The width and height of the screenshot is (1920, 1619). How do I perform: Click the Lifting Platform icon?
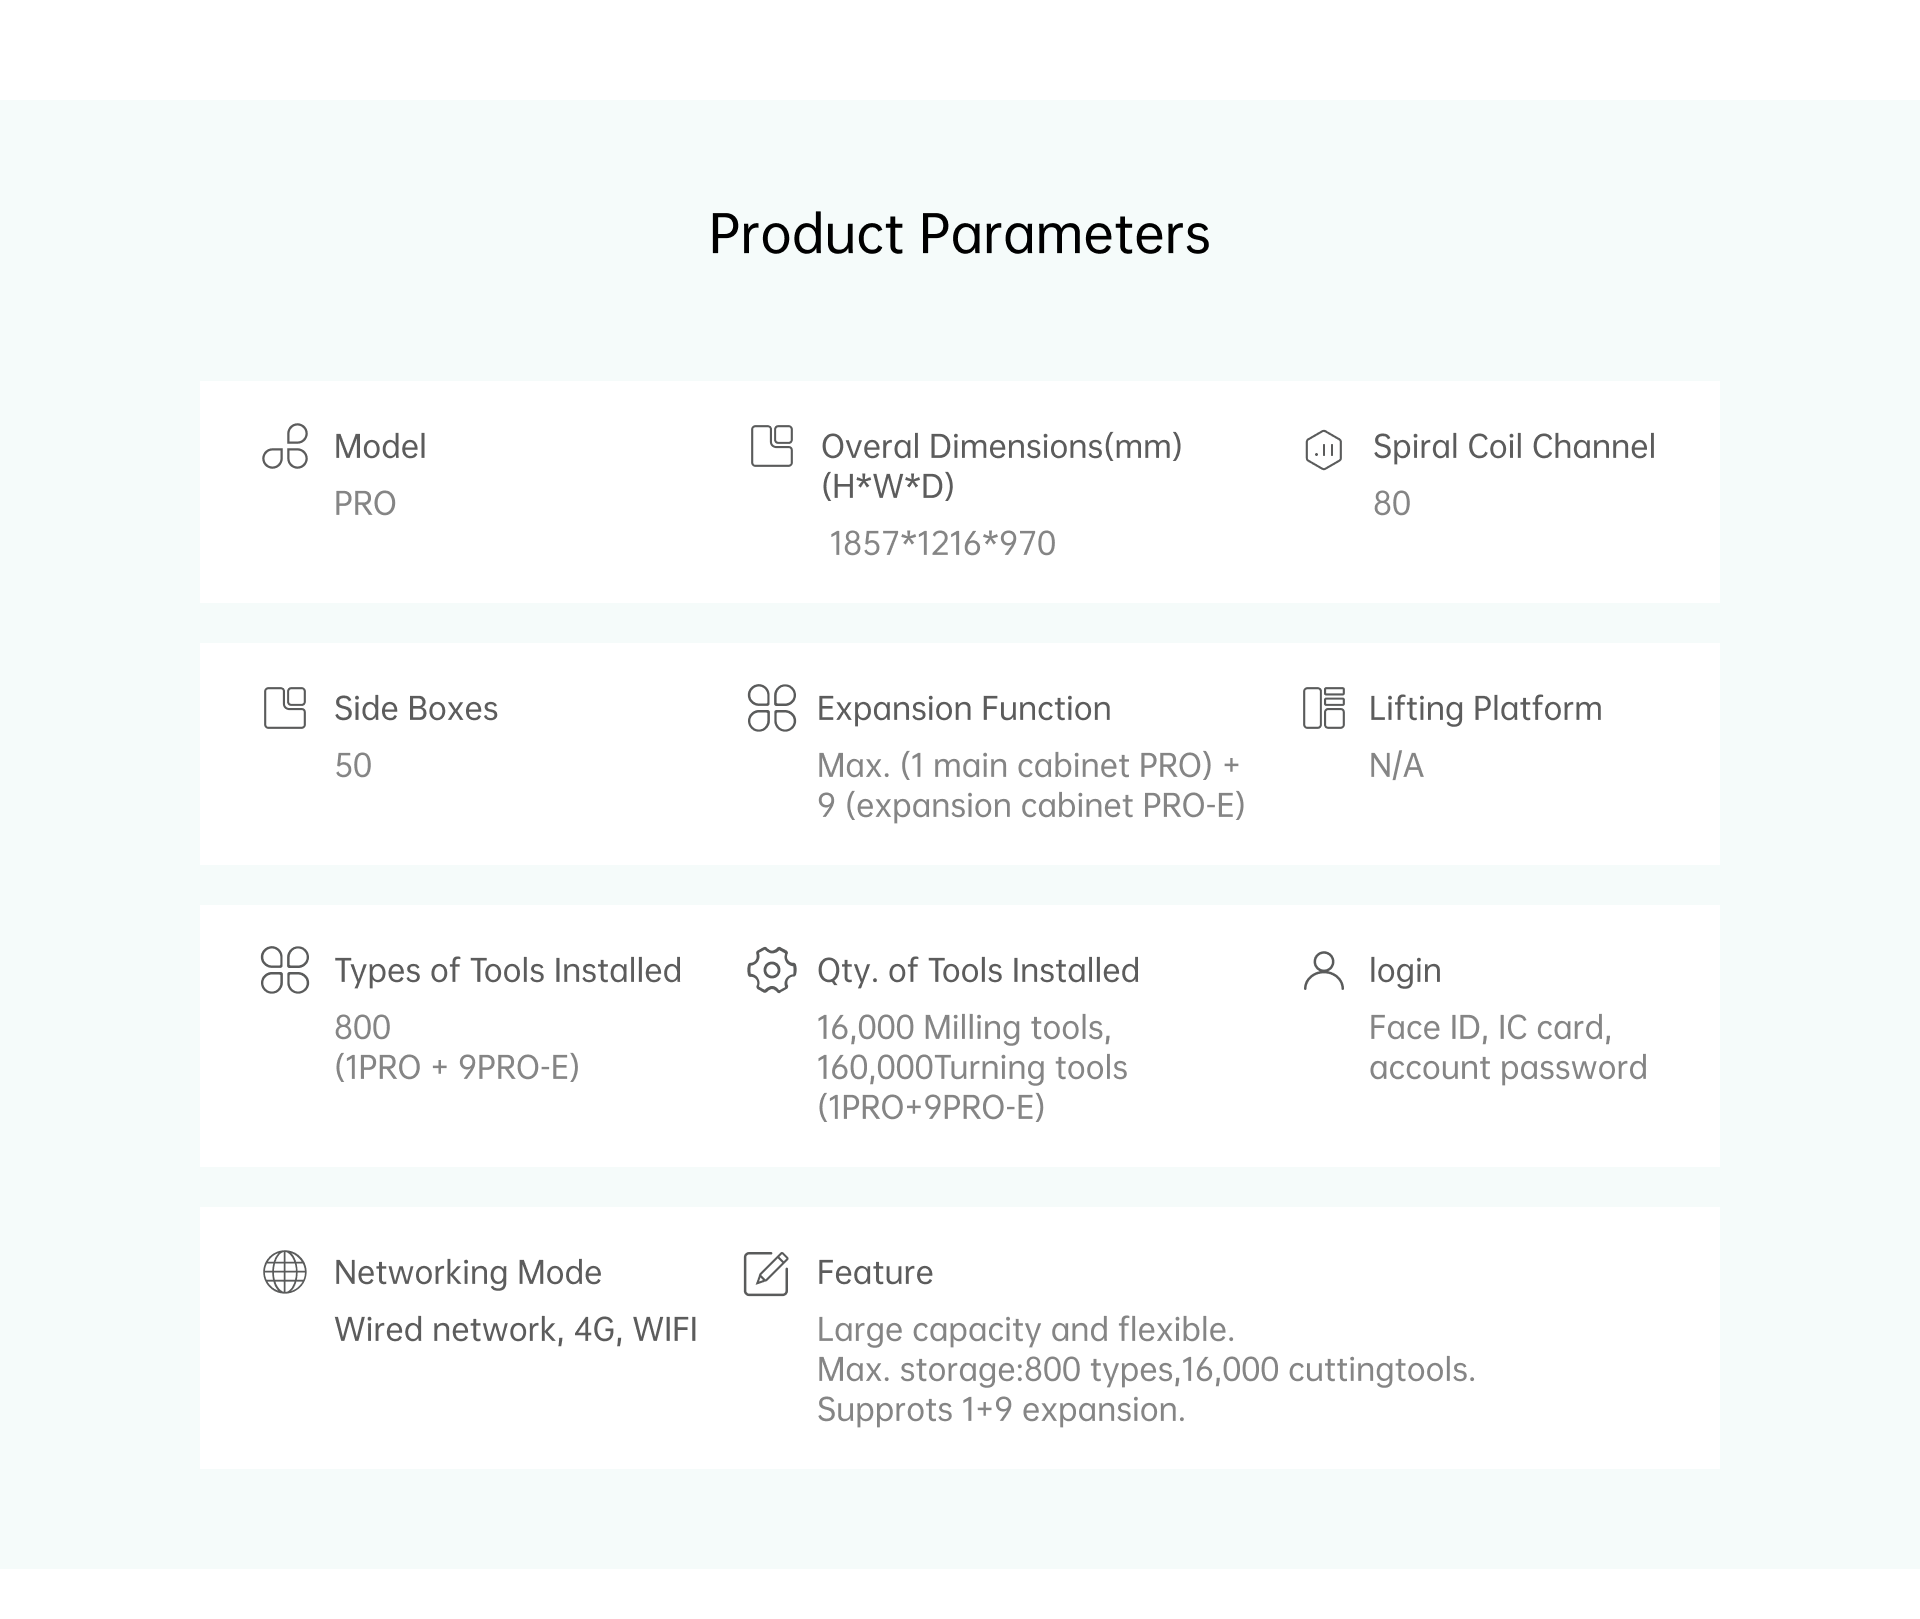[x=1323, y=708]
